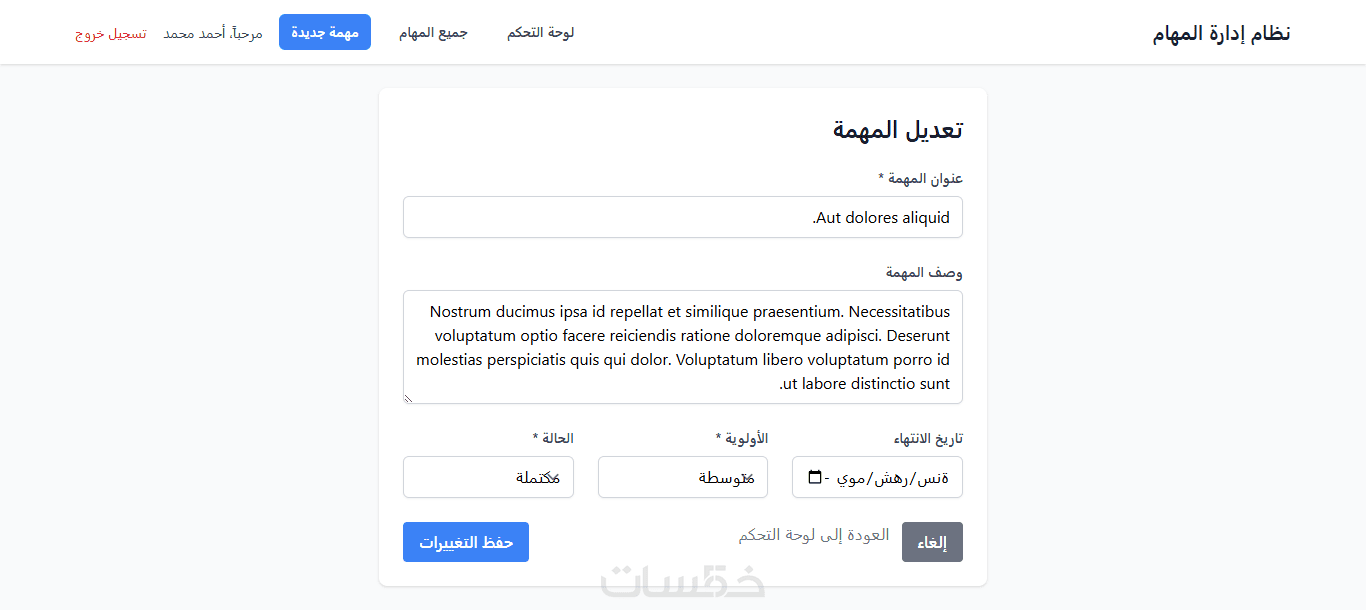The image size is (1366, 610).
Task: Click the مرحباً، أحمد محمد greeting text
Action: (x=213, y=33)
